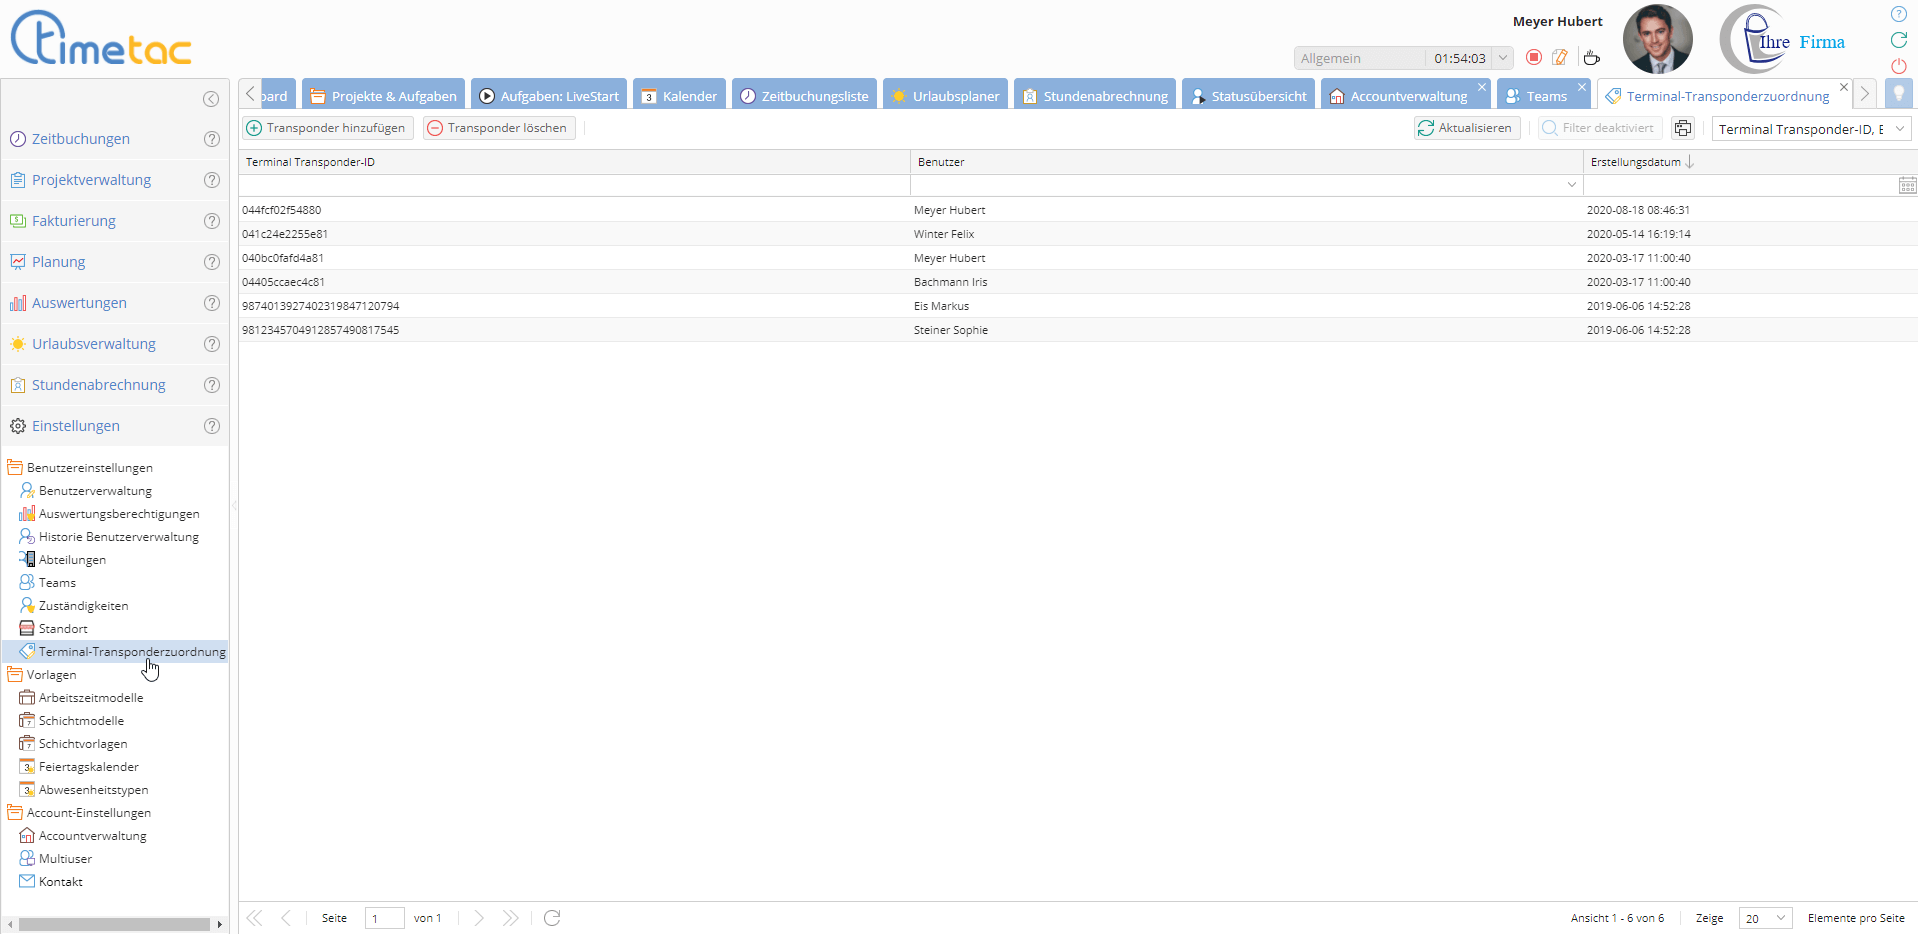Click the Aktualisieren button
Viewport: 1918px width, 934px height.
(x=1466, y=128)
